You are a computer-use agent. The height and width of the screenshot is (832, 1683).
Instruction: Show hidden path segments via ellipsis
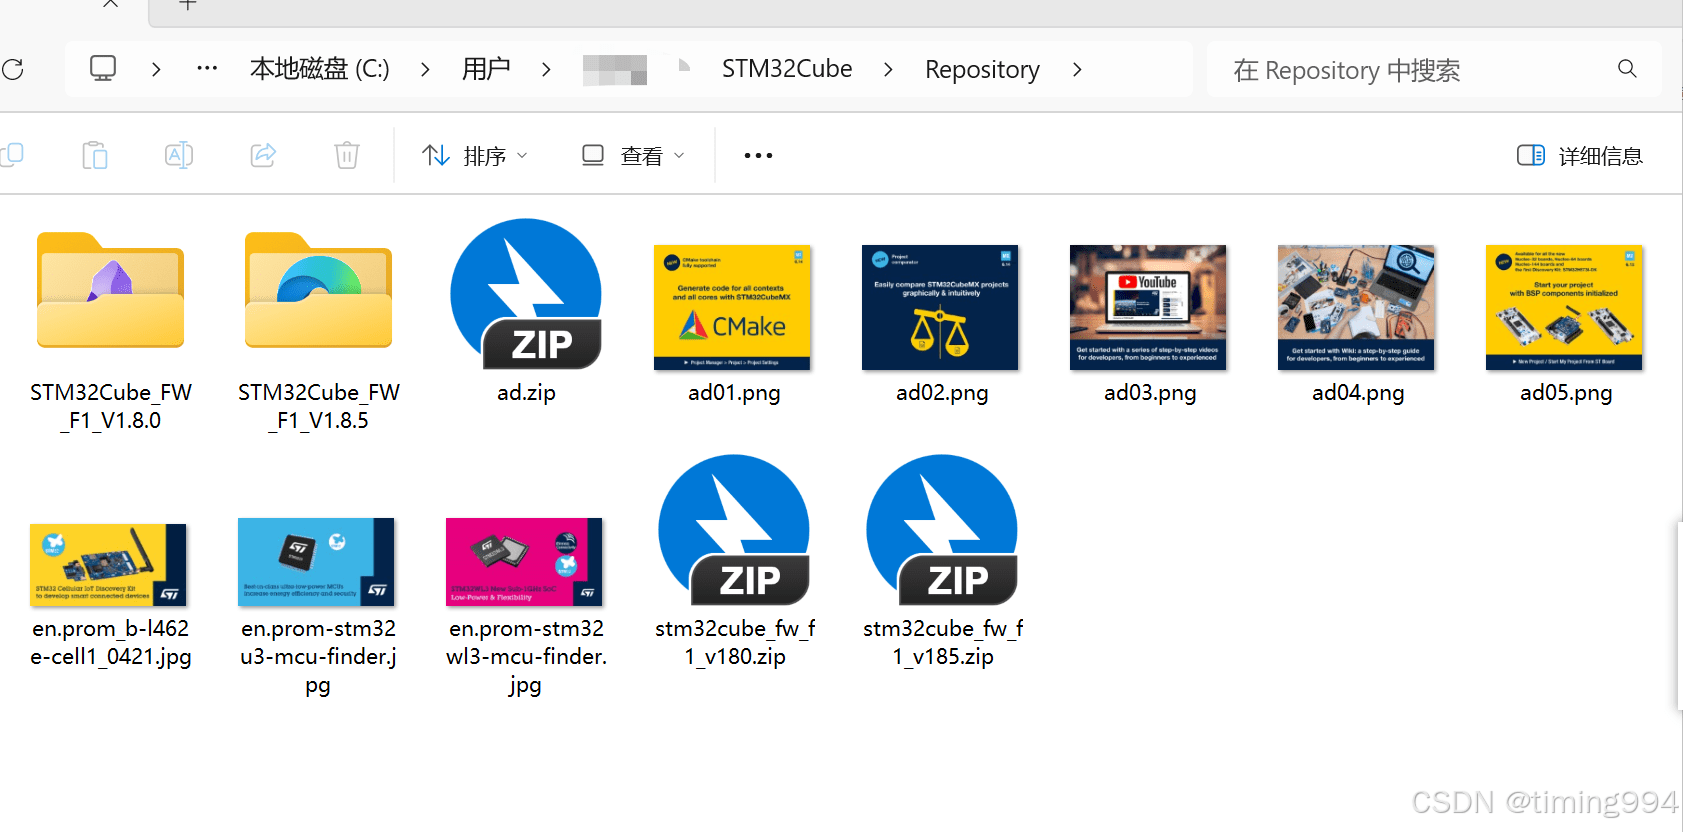coord(207,69)
